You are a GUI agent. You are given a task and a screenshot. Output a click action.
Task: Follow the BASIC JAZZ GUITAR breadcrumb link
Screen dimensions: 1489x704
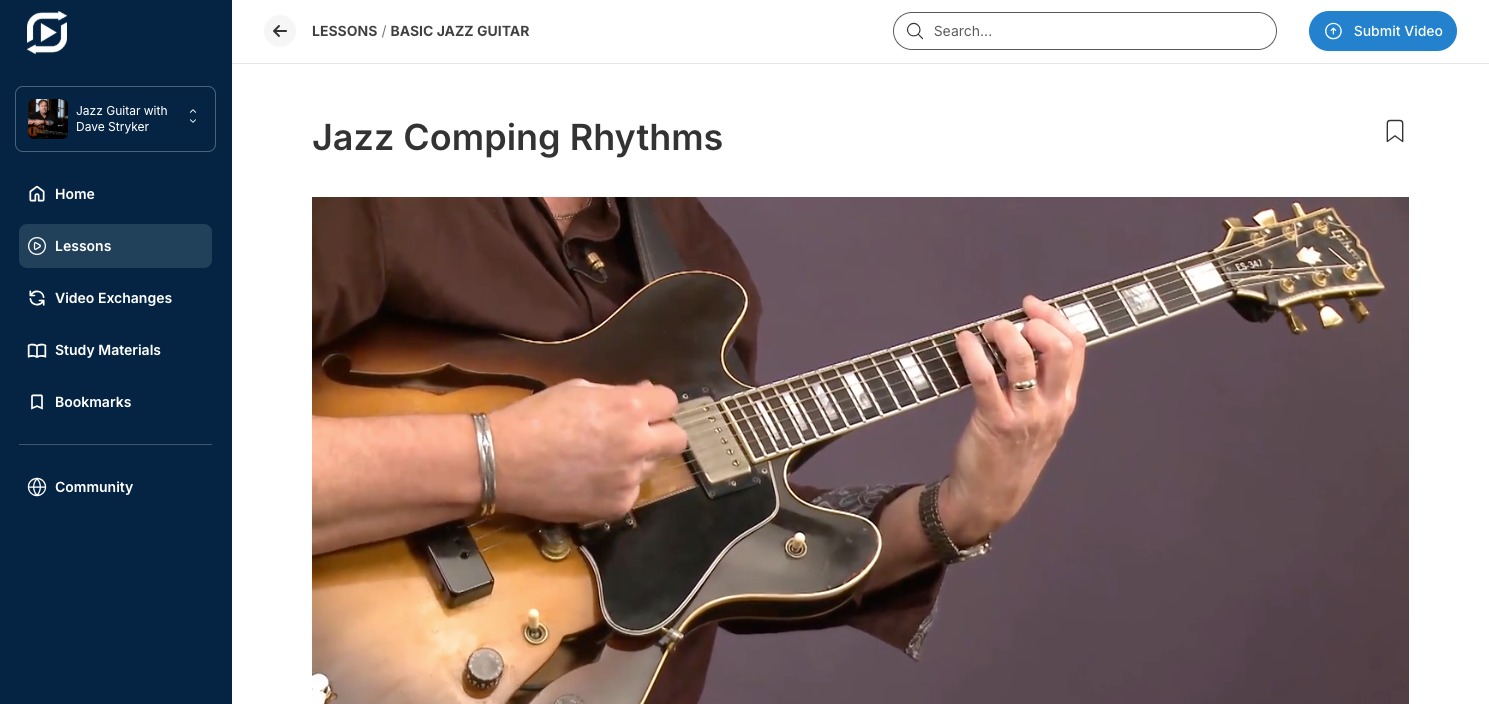[x=460, y=31]
